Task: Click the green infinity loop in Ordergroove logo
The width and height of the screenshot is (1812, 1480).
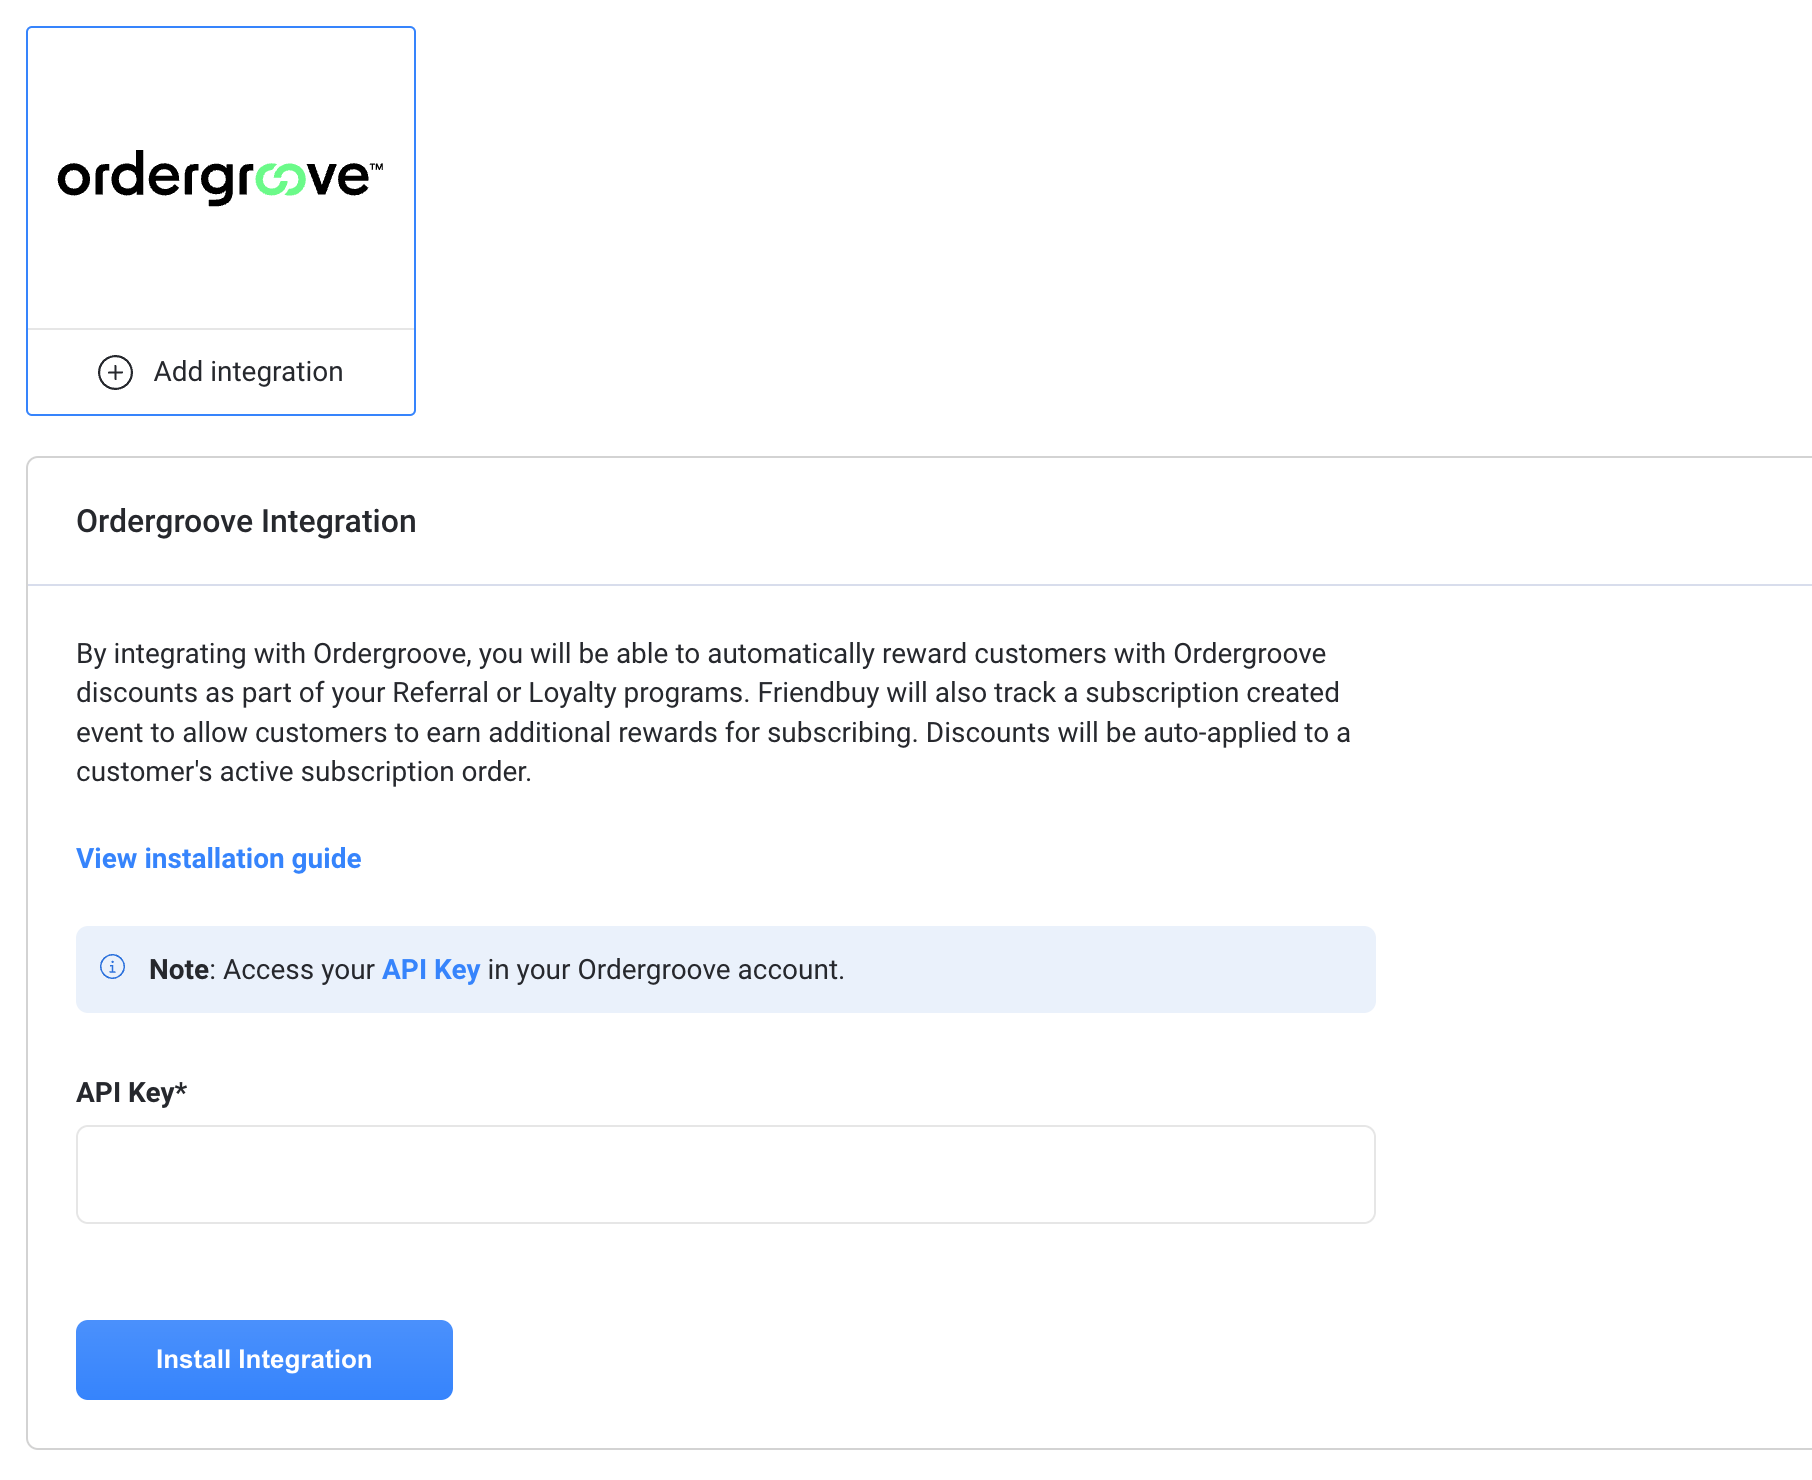Action: pyautogui.click(x=282, y=179)
